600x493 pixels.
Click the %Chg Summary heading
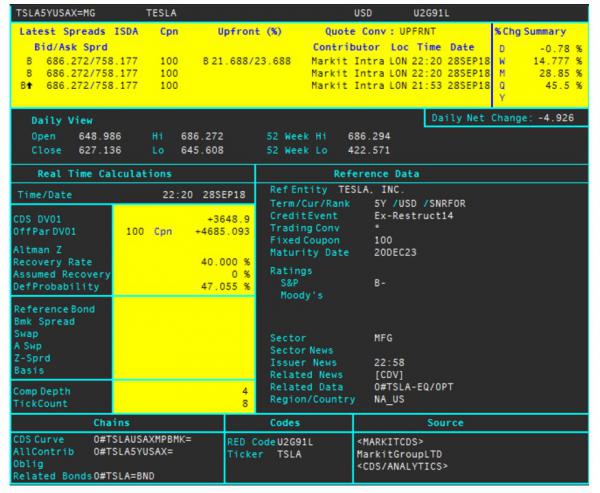click(530, 31)
